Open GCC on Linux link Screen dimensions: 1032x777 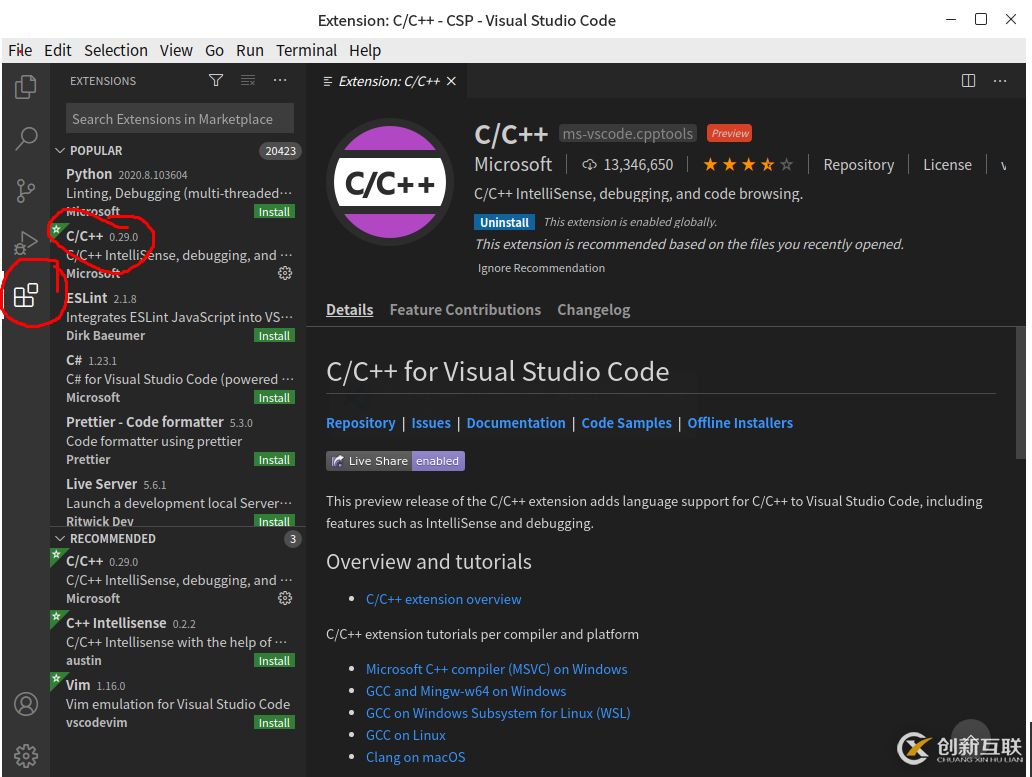pos(405,736)
